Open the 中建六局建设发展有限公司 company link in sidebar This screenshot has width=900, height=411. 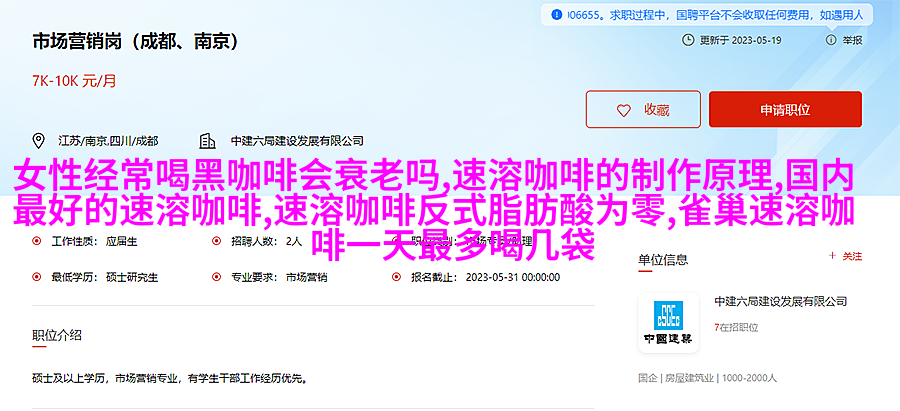(781, 301)
